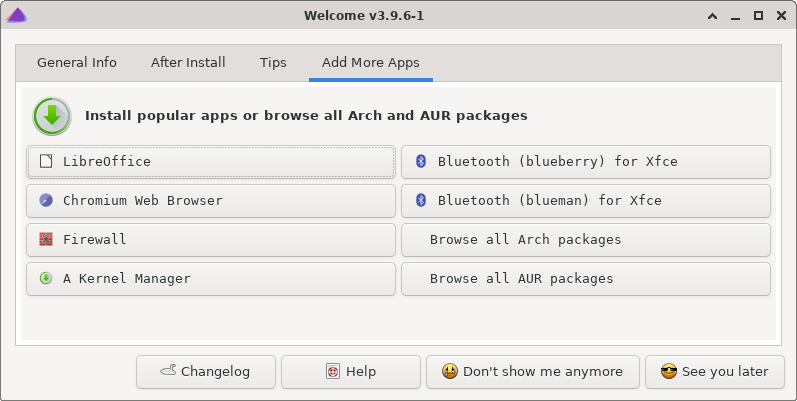
Task: Click the sunglasses emoji icon
Action: [x=668, y=372]
